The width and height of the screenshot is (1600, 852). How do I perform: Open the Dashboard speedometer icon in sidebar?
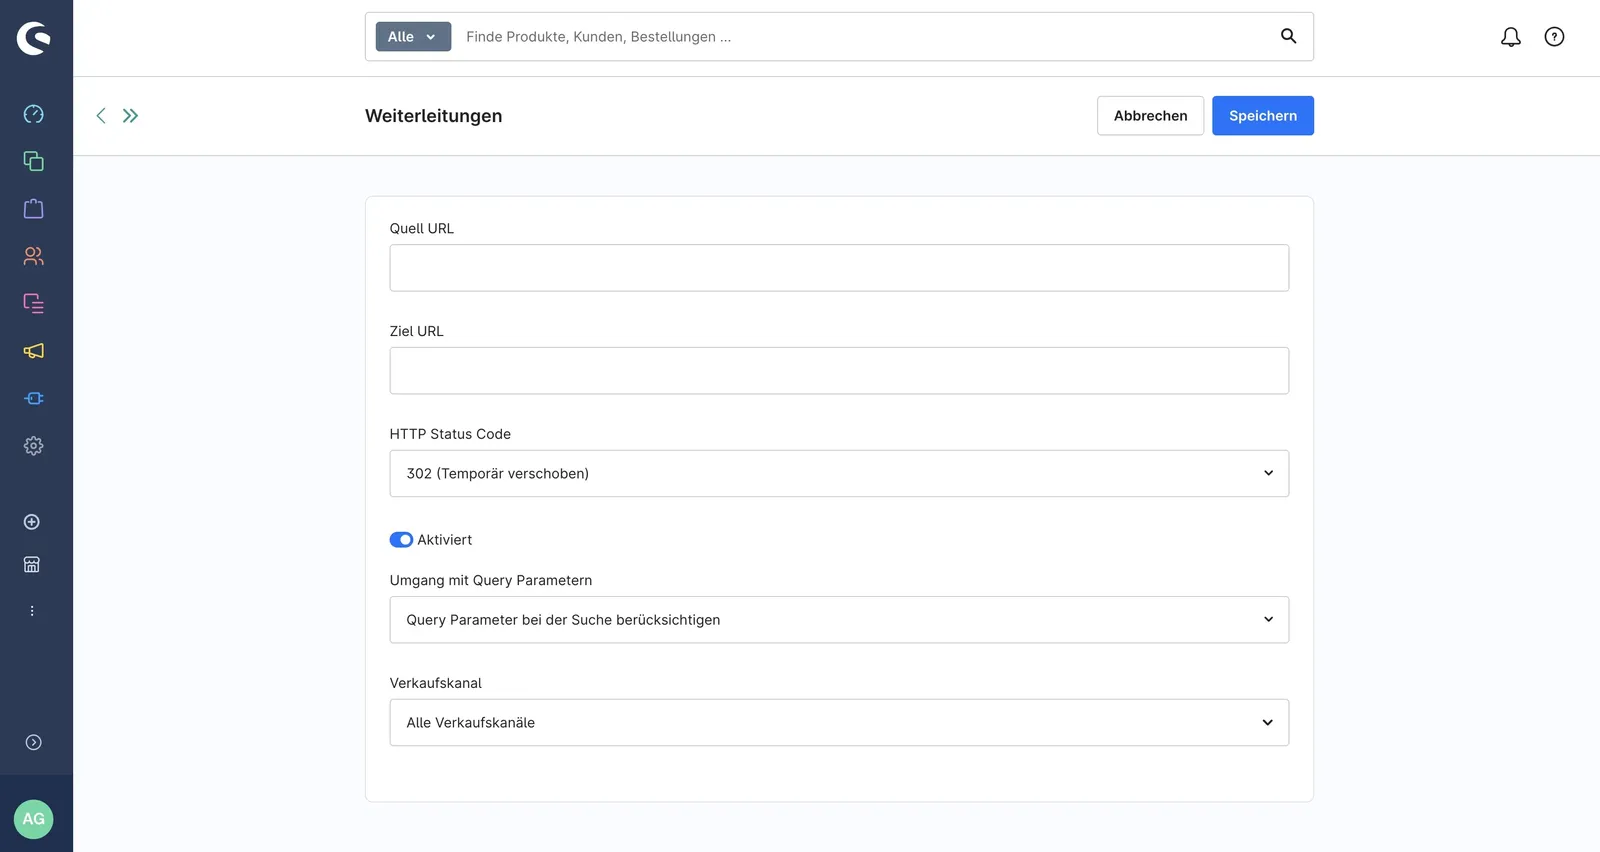coord(33,114)
